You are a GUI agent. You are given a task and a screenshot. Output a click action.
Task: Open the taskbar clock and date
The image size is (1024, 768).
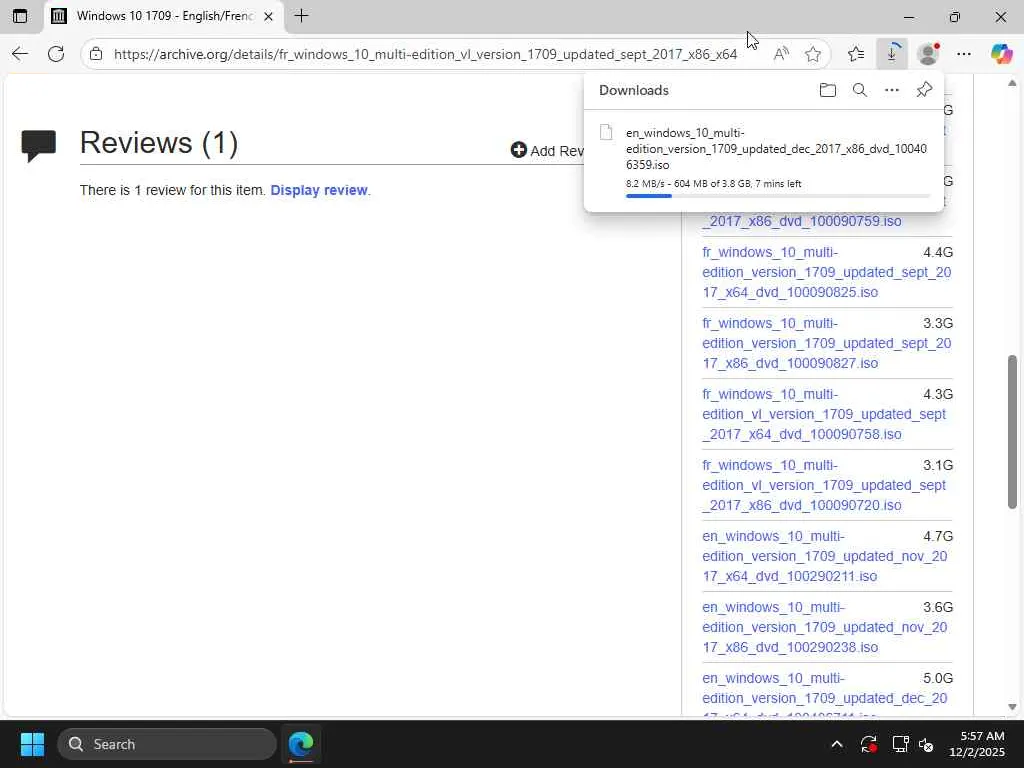coord(976,744)
